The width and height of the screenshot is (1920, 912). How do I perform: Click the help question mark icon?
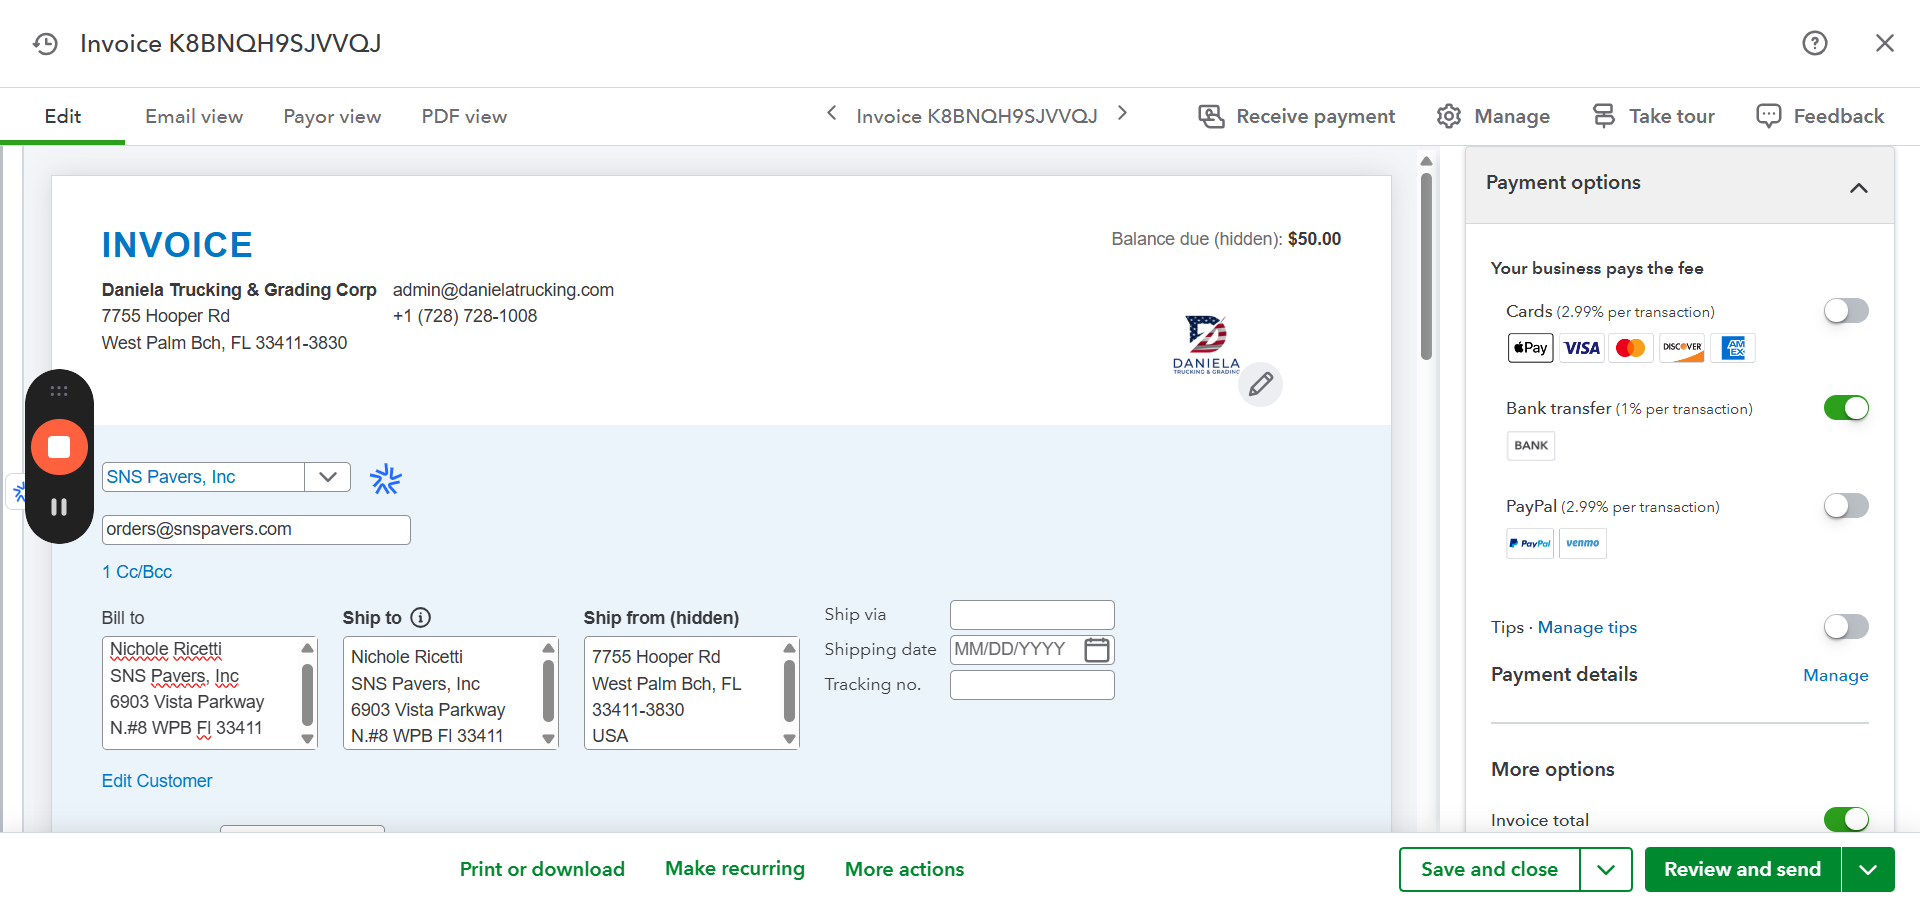pyautogui.click(x=1814, y=43)
